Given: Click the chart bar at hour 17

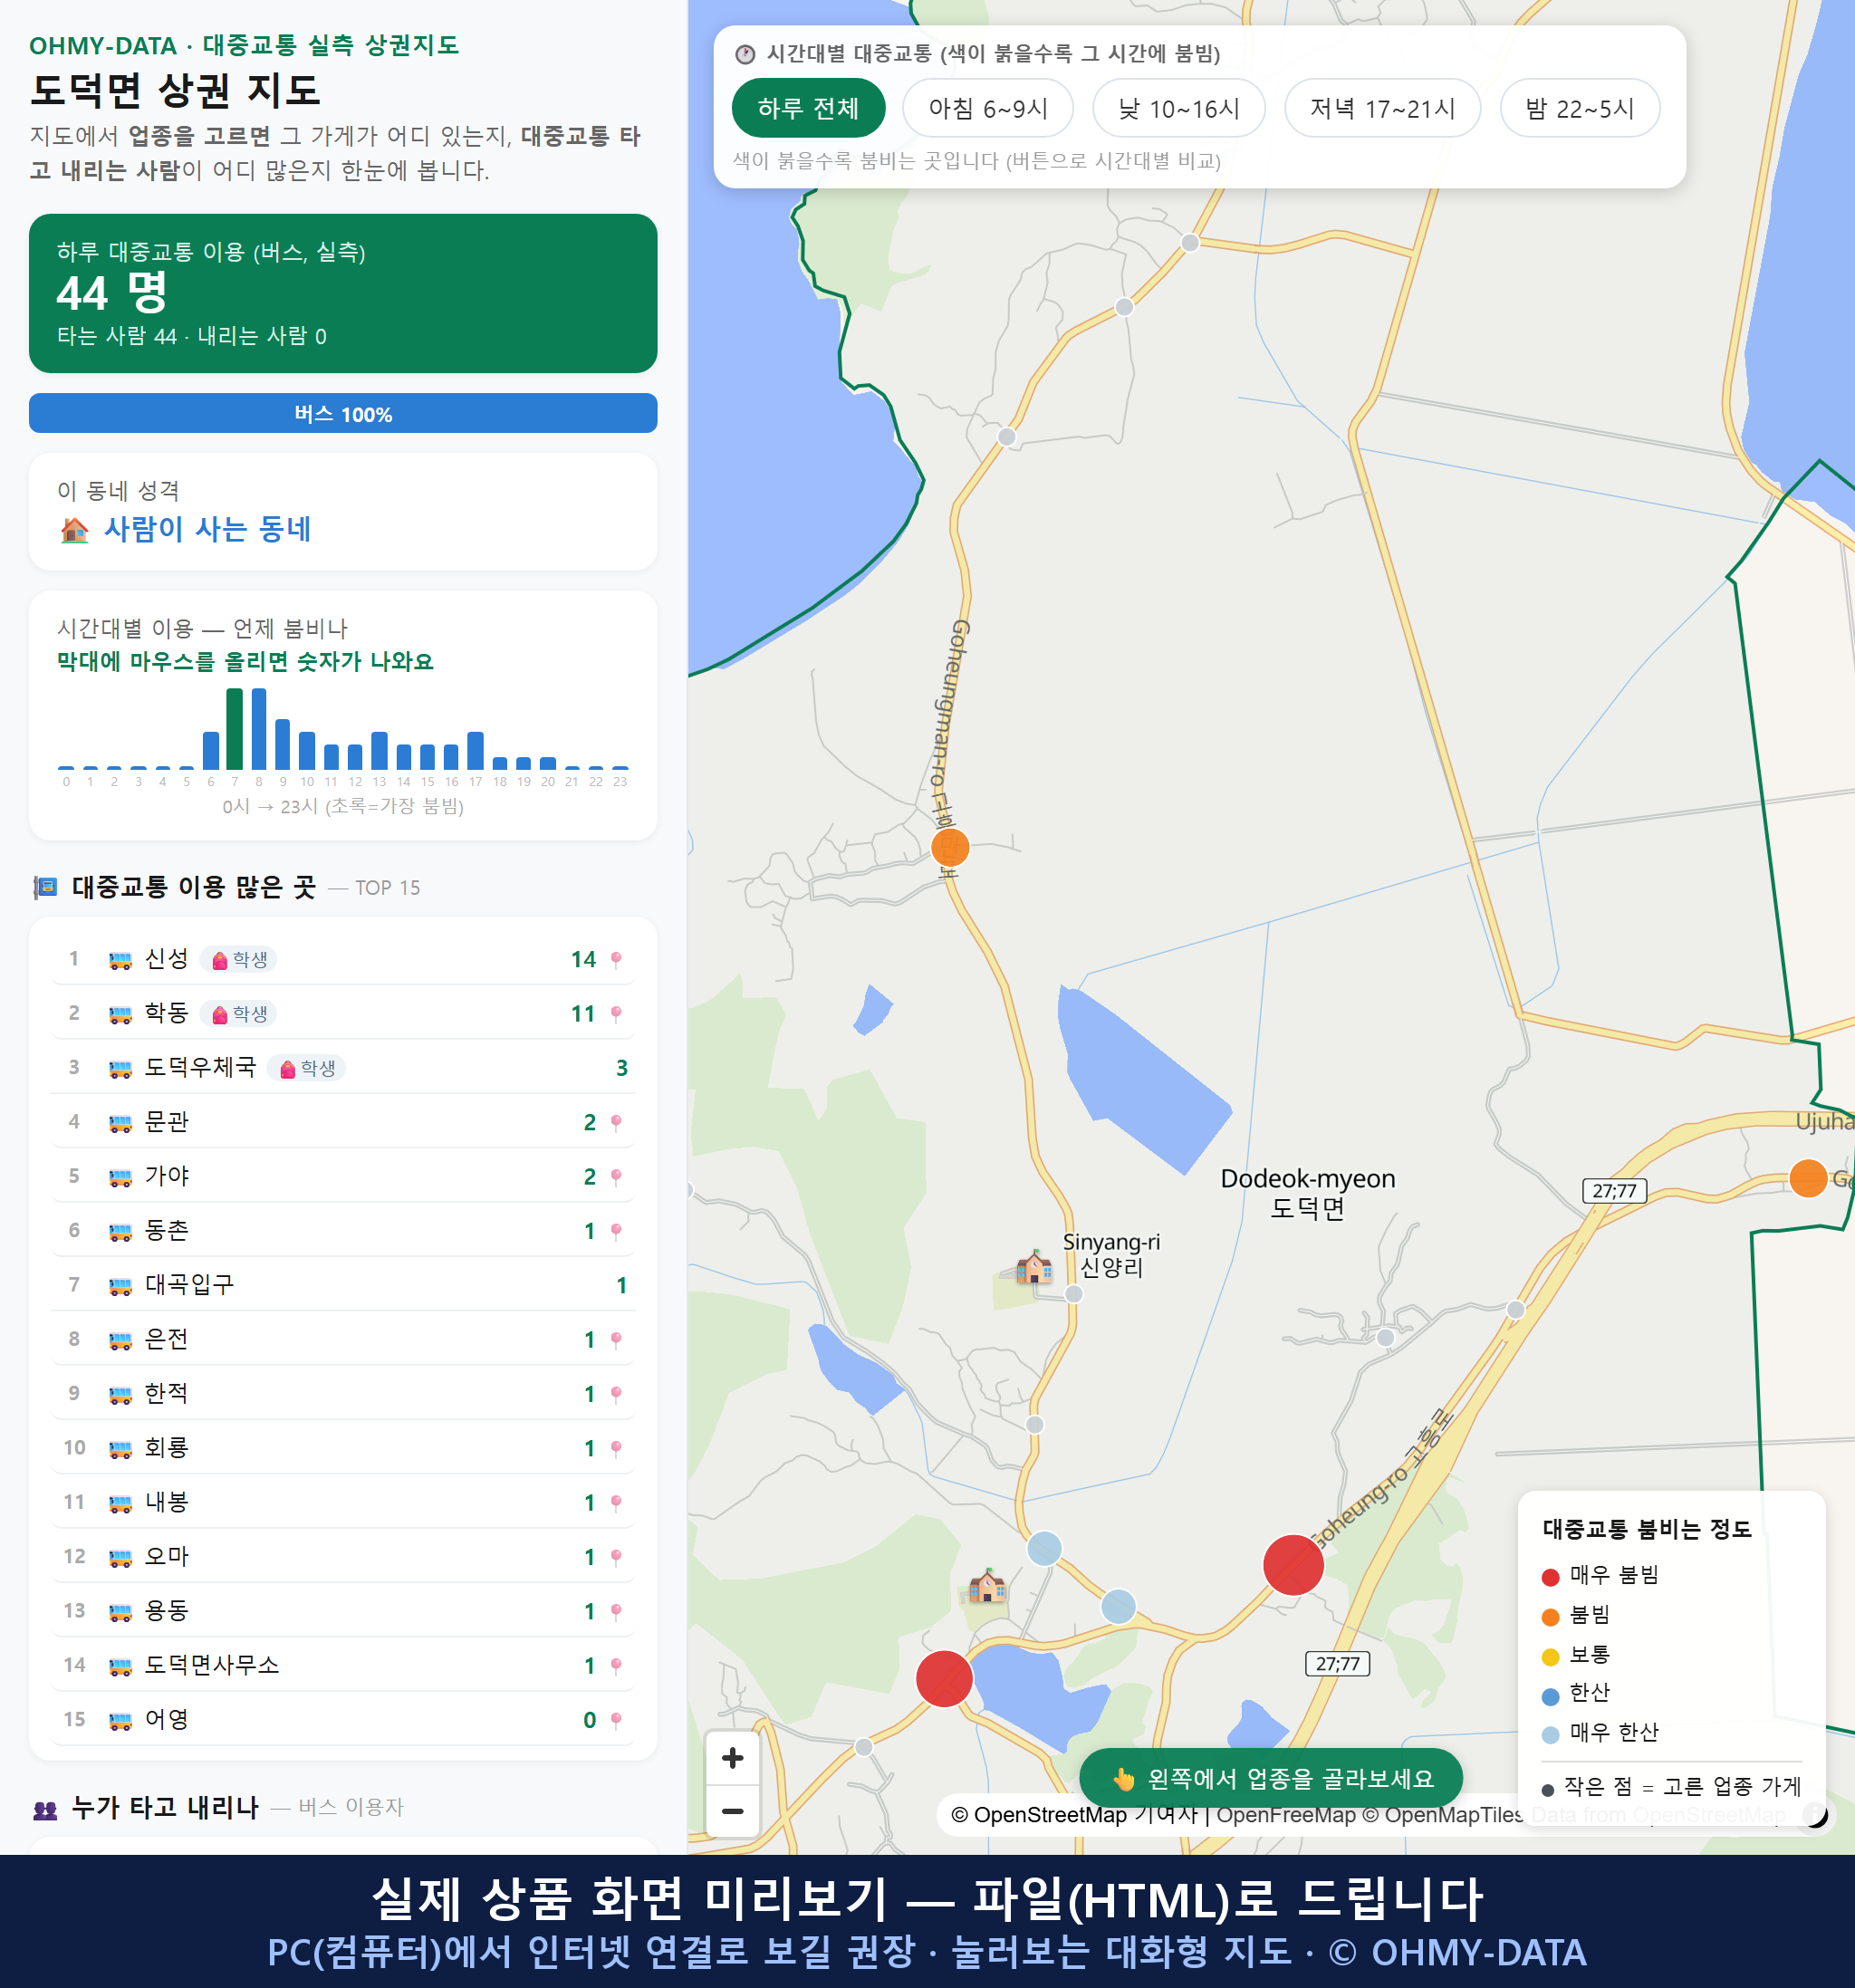Looking at the screenshot, I should 476,751.
